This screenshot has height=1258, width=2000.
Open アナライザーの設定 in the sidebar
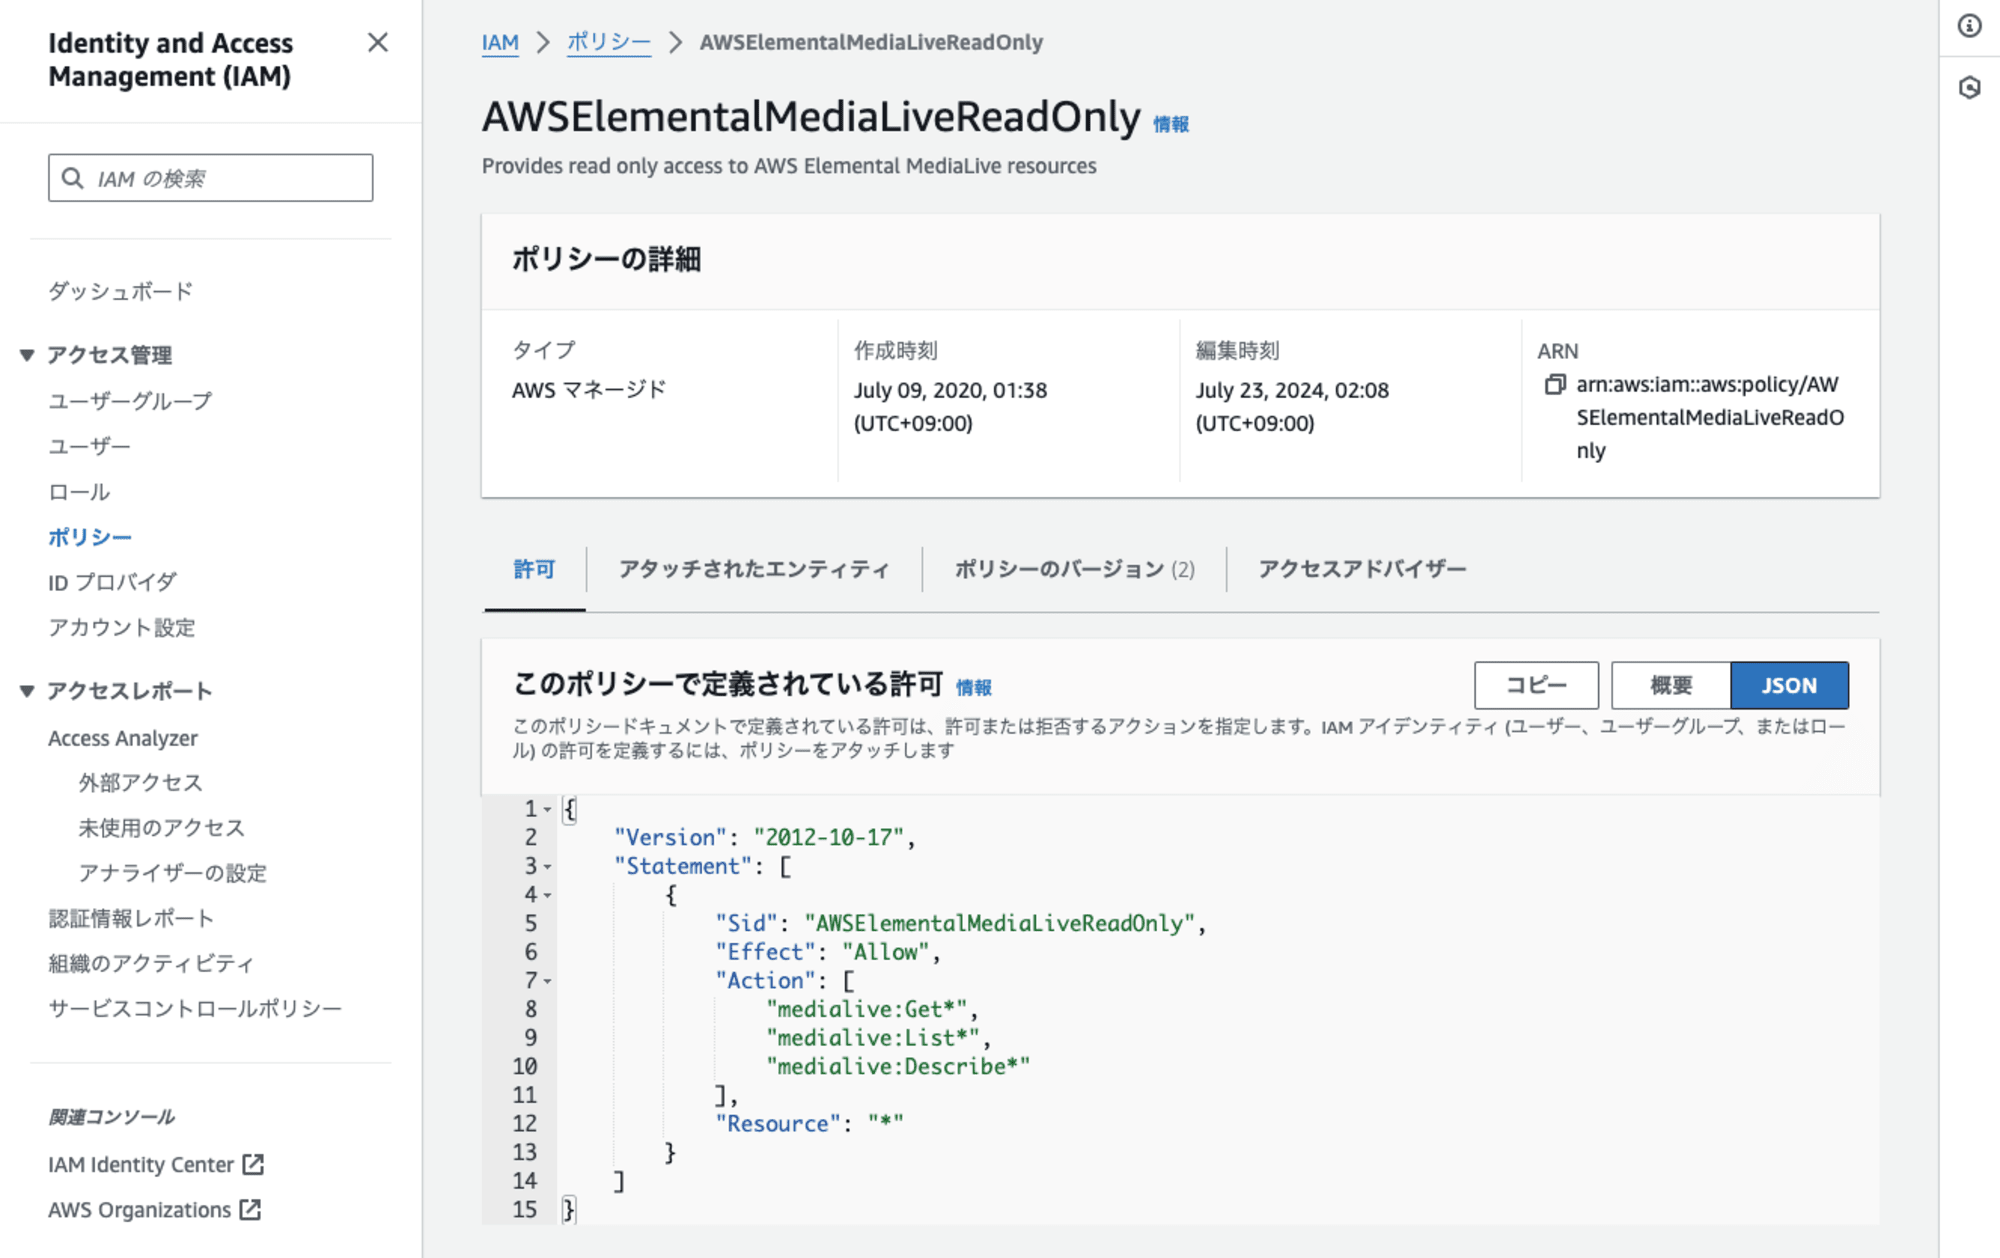click(172, 873)
